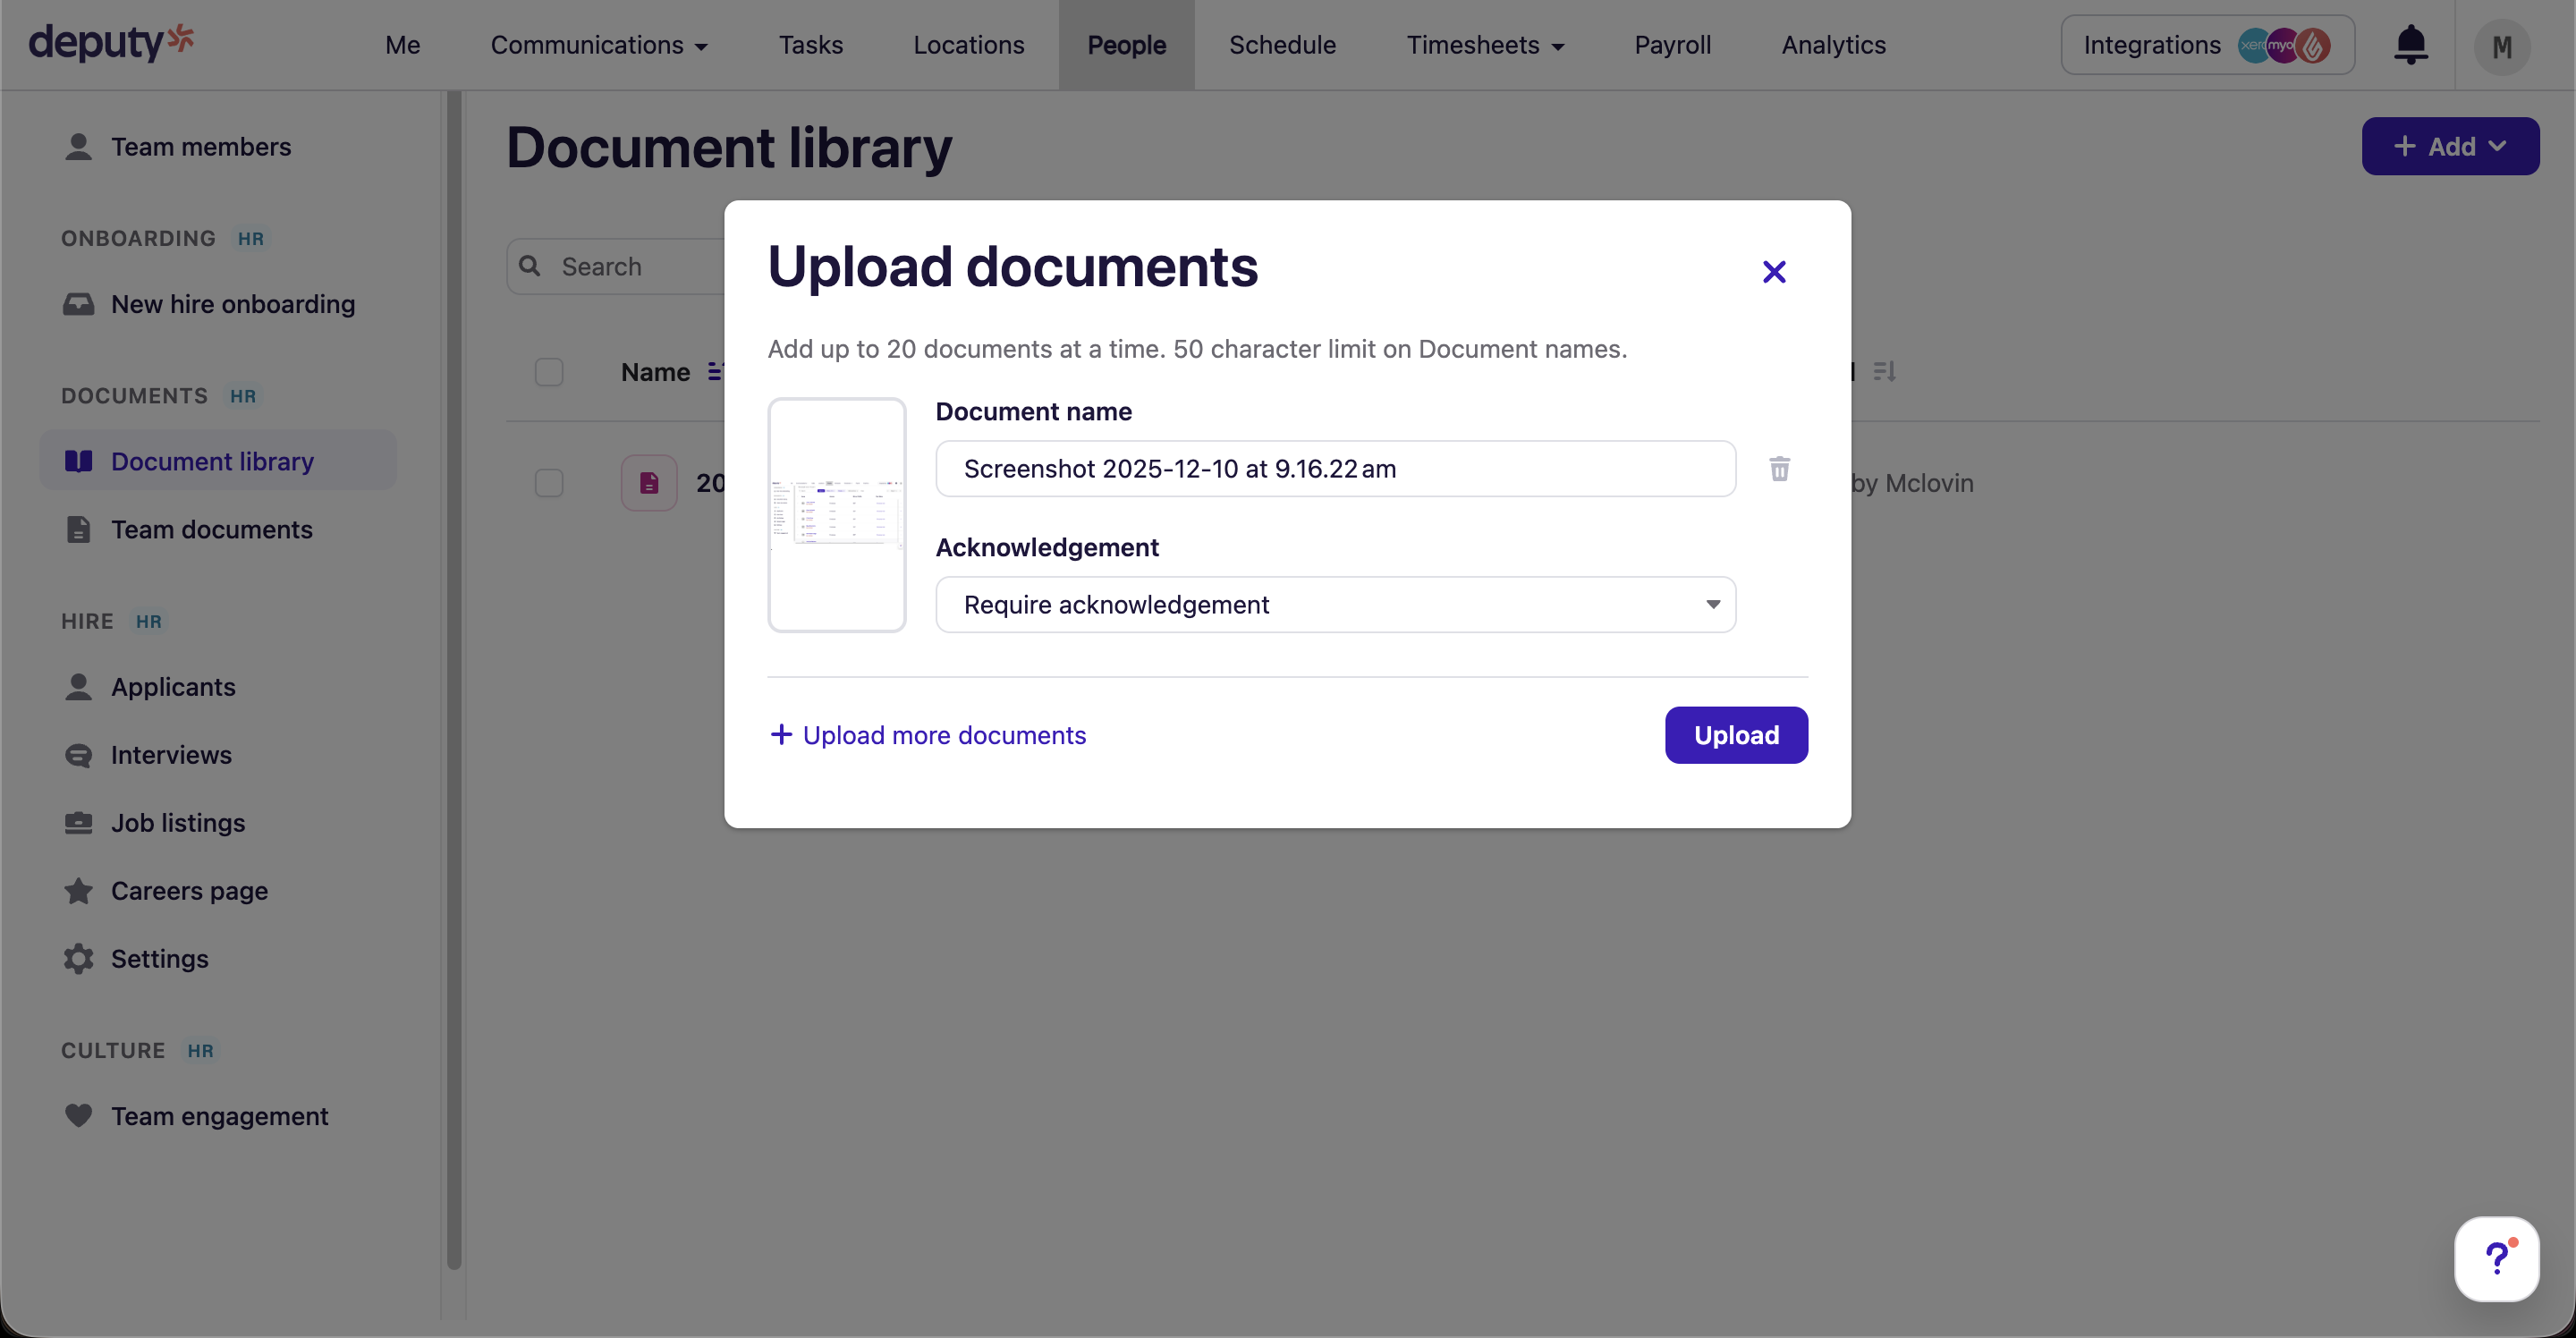Switch to the Schedule tab
Viewport: 2576px width, 1338px height.
1283,44
